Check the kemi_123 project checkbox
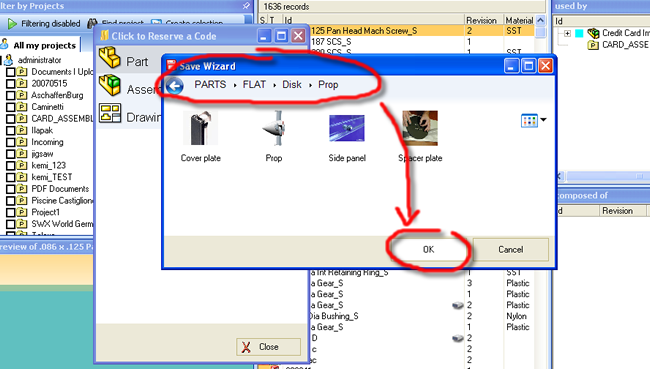 tap(11, 165)
